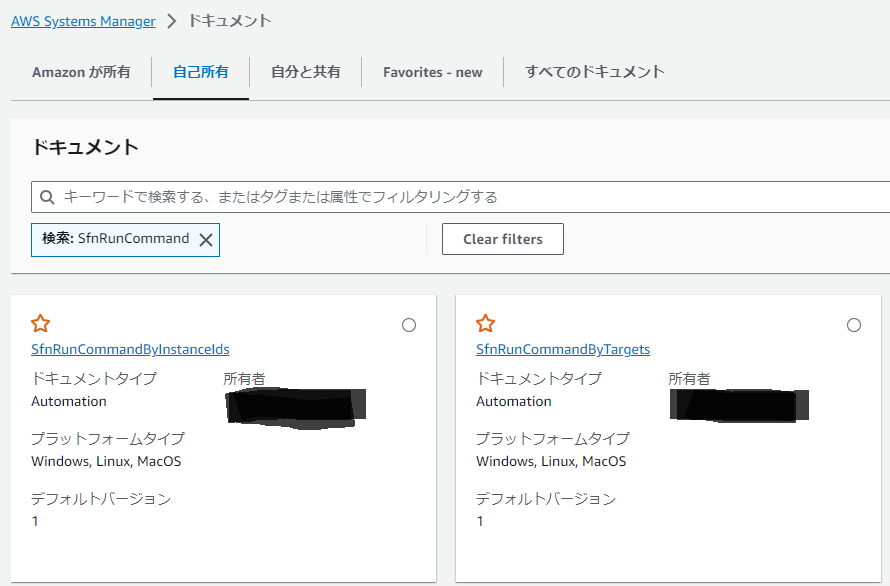This screenshot has width=890, height=586.
Task: Click the ドキュメント breadcrumb text
Action: (229, 21)
